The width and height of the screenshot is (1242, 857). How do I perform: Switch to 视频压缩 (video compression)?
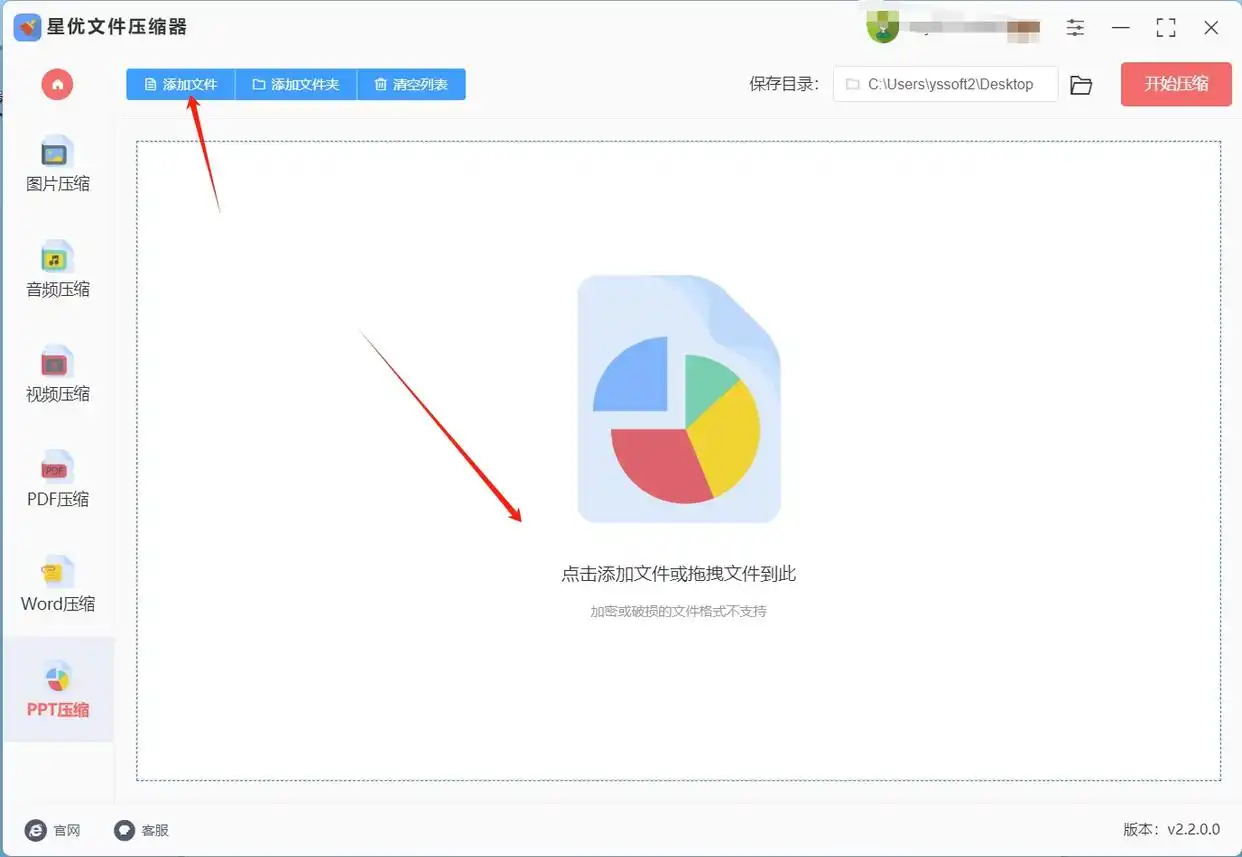click(57, 377)
